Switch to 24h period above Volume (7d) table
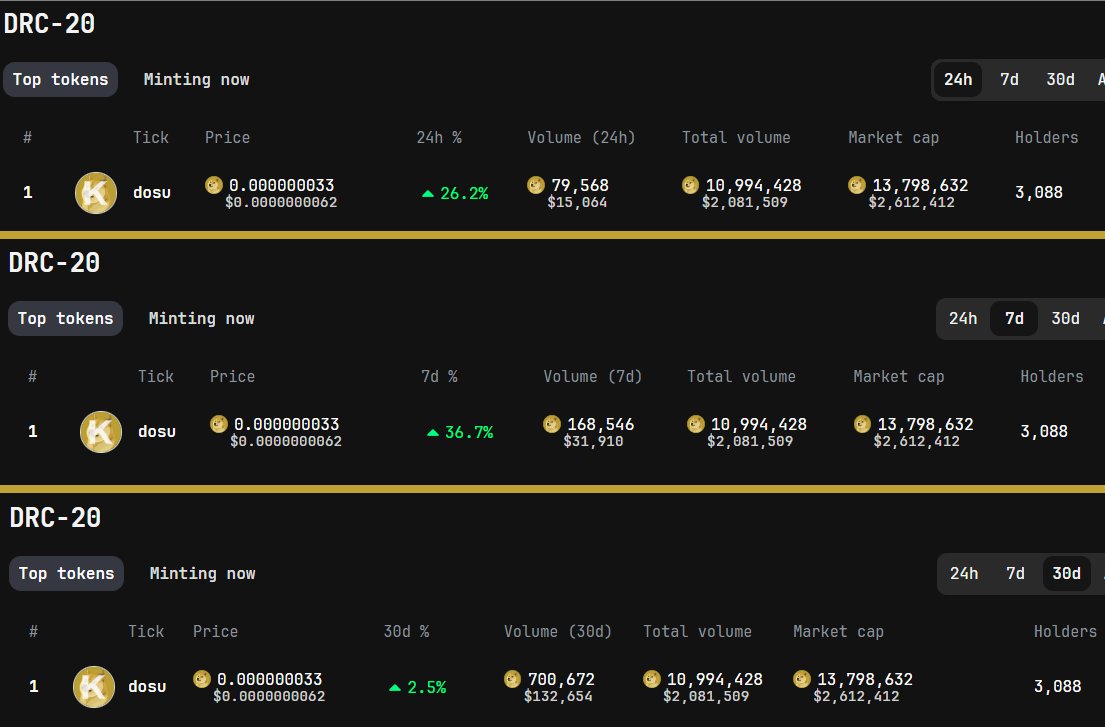 963,318
